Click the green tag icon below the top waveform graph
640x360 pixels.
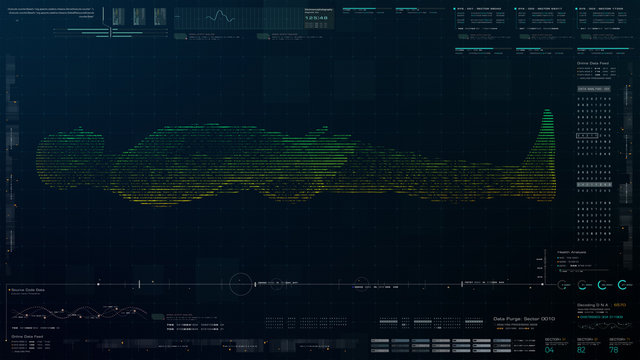(x=180, y=36)
